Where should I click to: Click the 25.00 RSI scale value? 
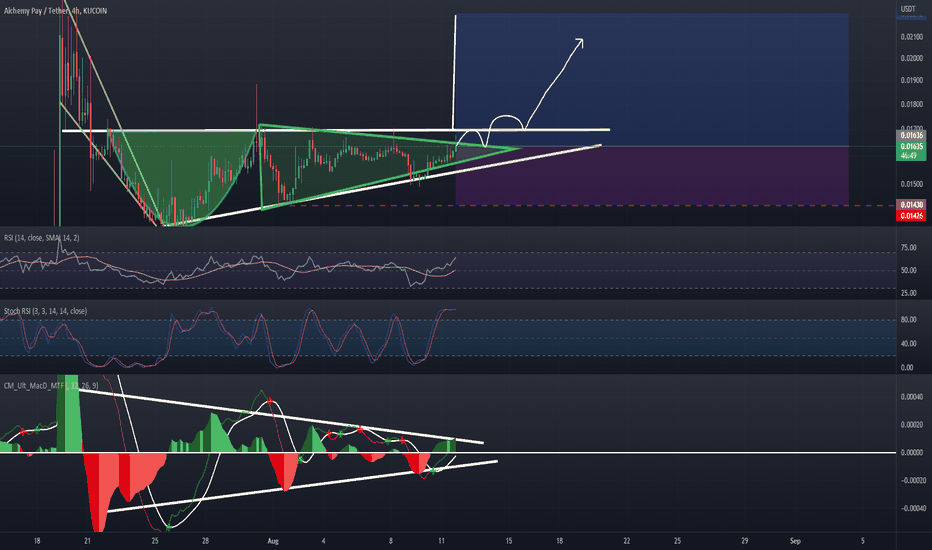click(x=908, y=293)
